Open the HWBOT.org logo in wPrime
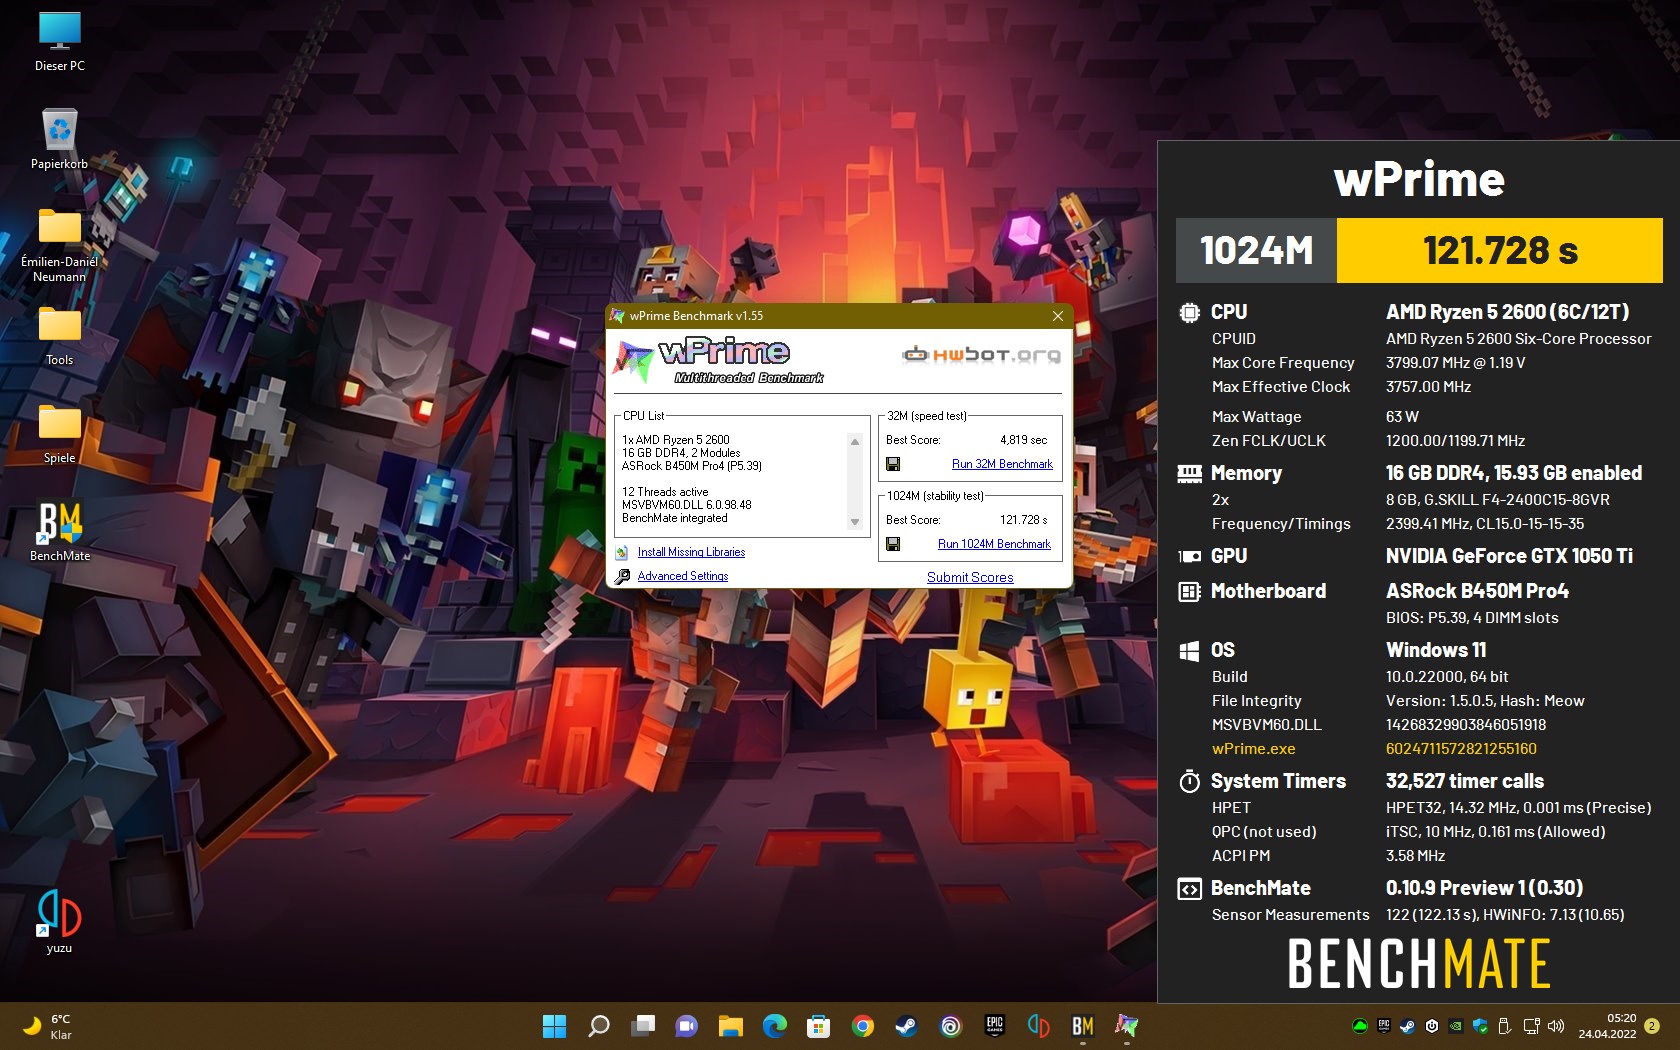This screenshot has height=1050, width=1680. 980,354
